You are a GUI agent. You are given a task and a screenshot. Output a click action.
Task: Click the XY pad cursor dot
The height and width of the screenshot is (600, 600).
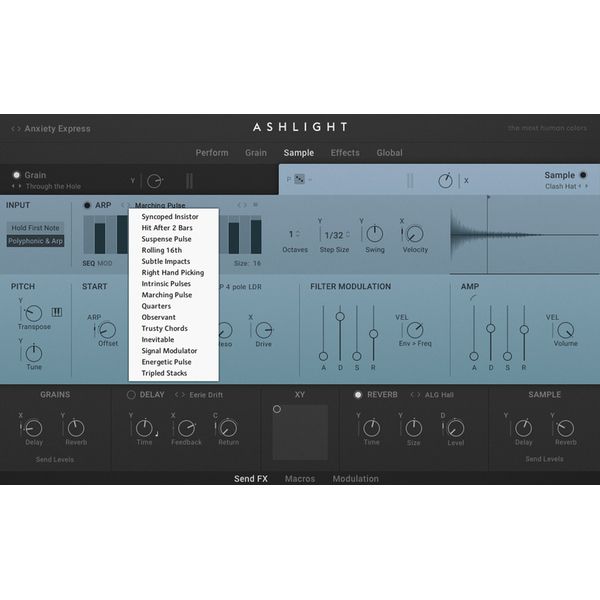click(x=277, y=409)
